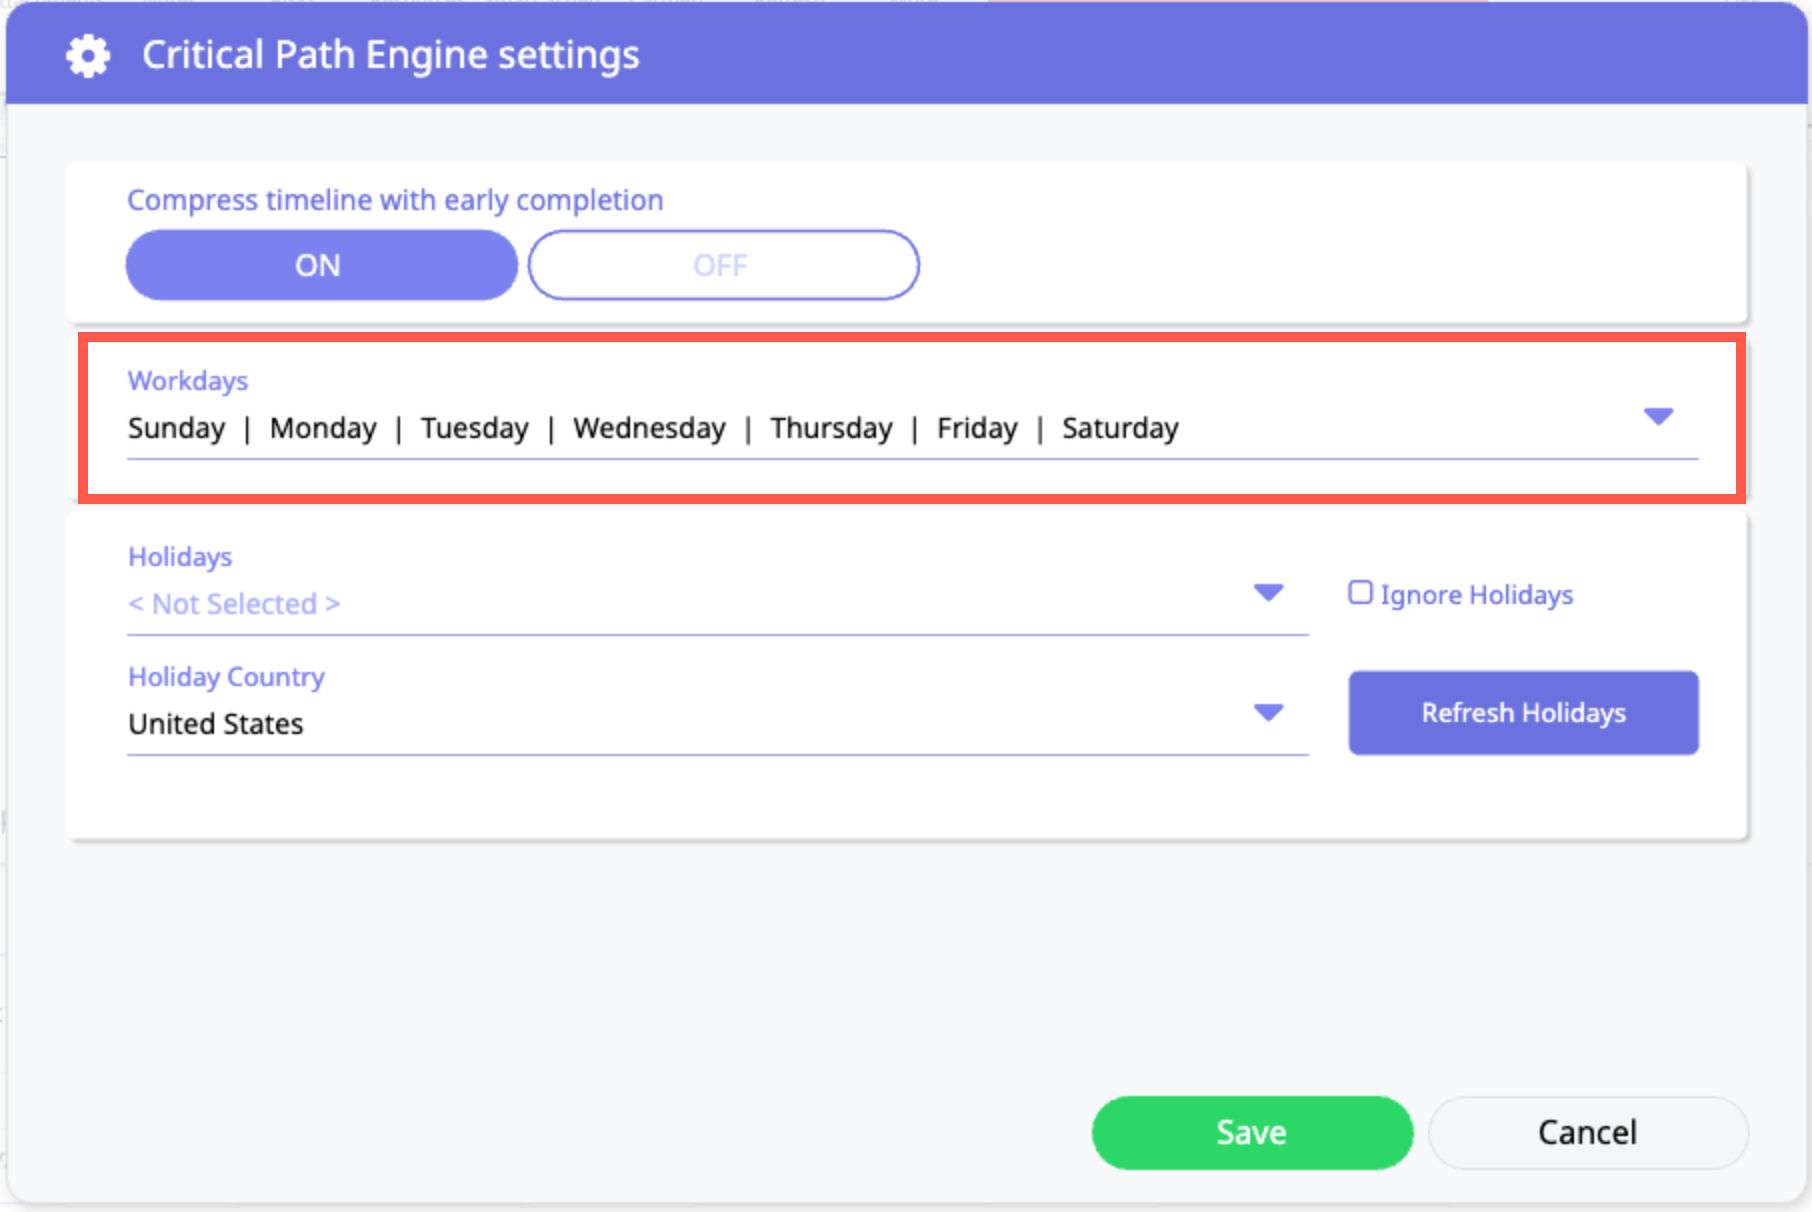Click Wednesday in the Workdays list

(x=649, y=428)
